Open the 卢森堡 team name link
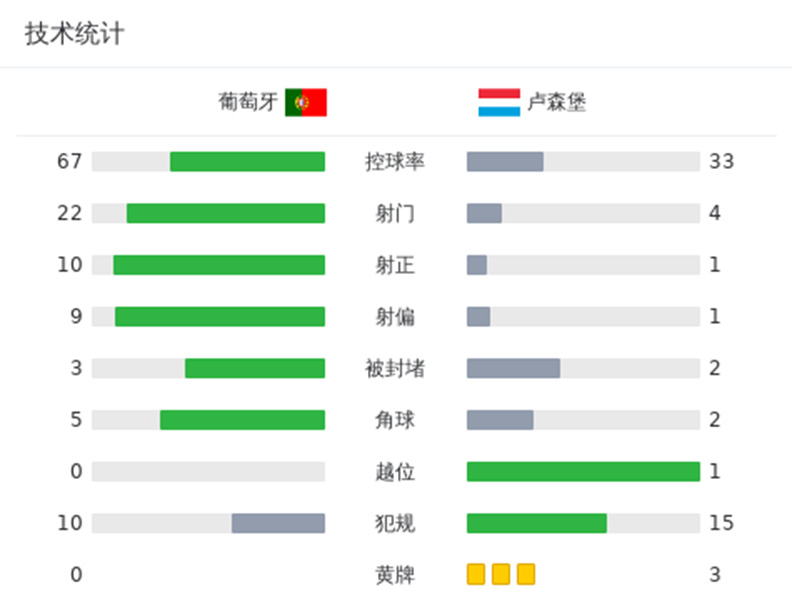 [557, 102]
